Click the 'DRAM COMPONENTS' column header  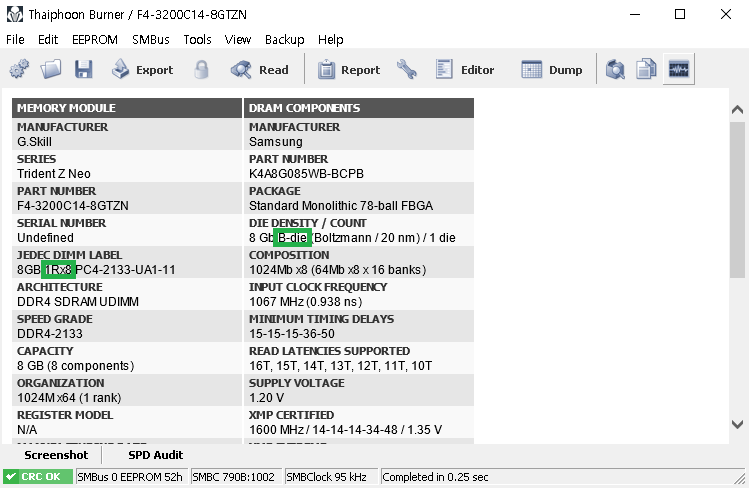[359, 108]
